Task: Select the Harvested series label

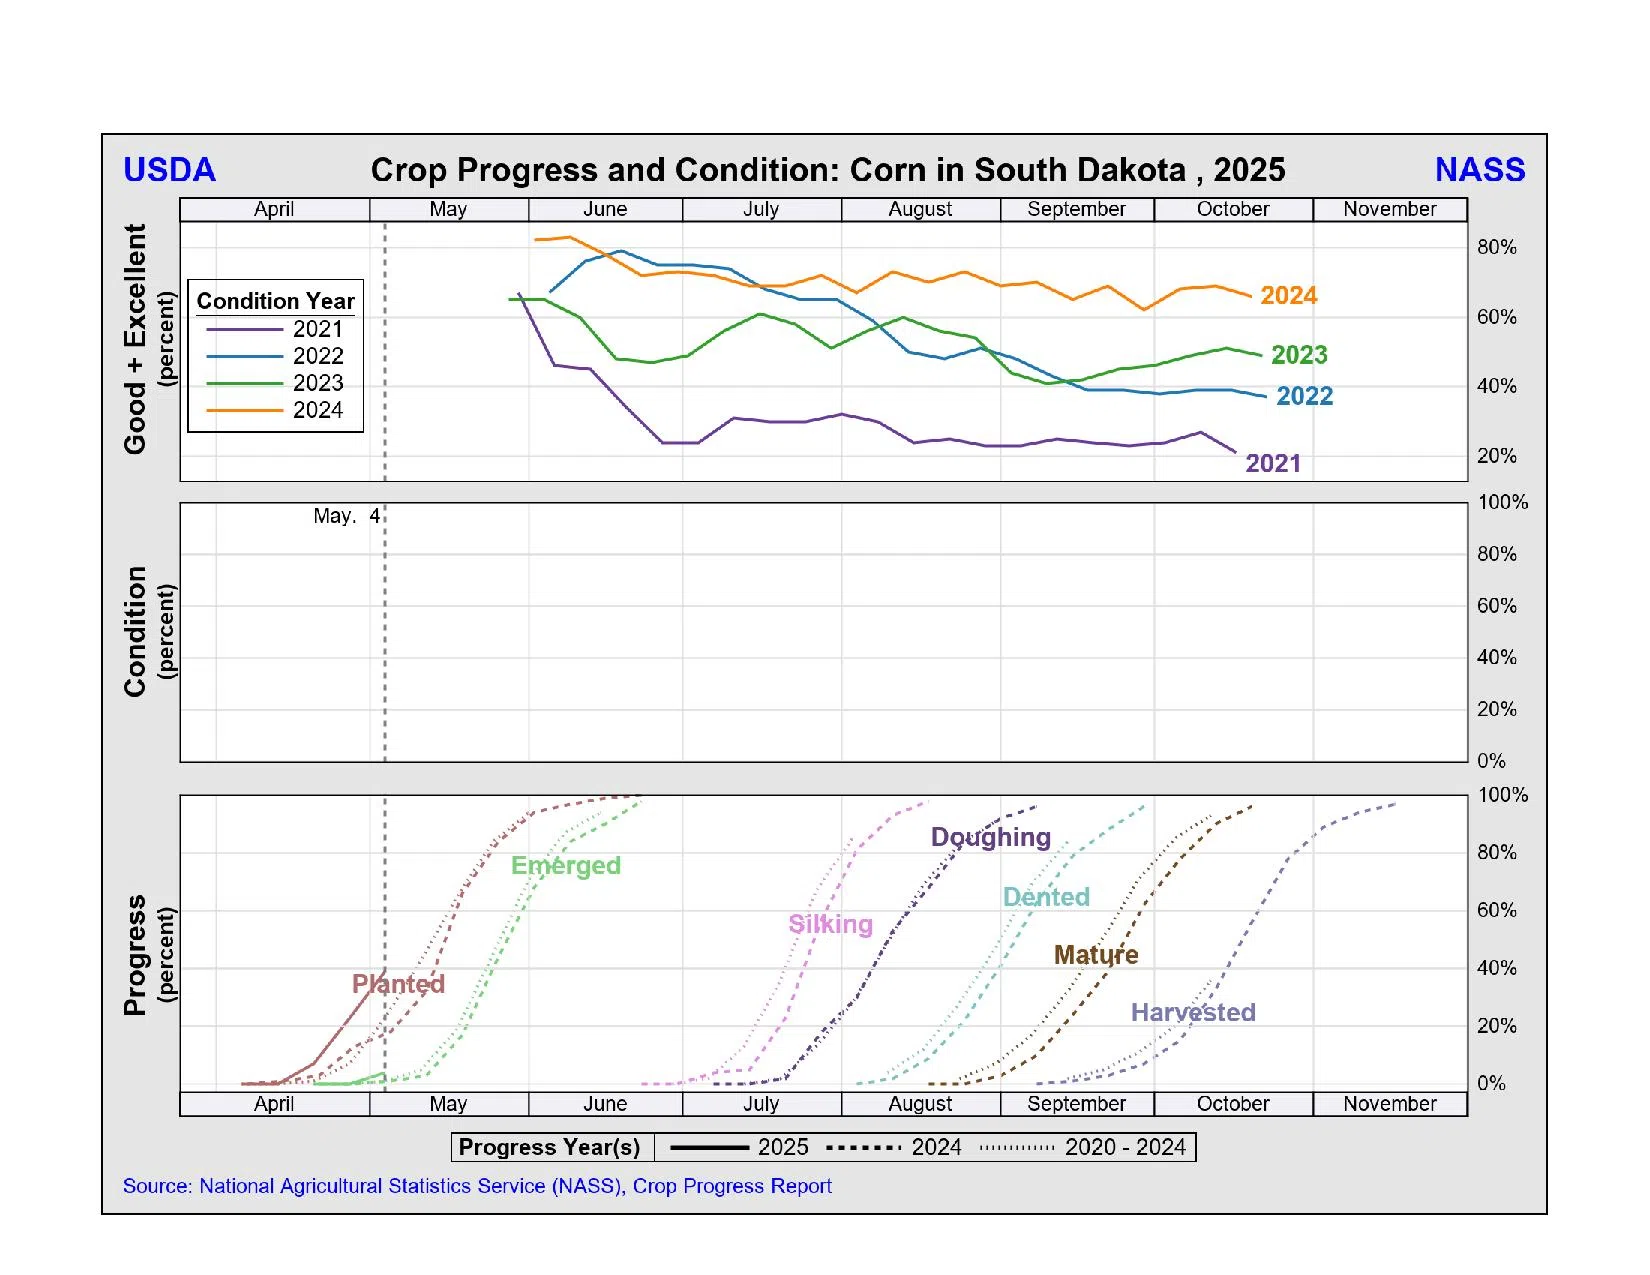Action: click(1193, 1012)
